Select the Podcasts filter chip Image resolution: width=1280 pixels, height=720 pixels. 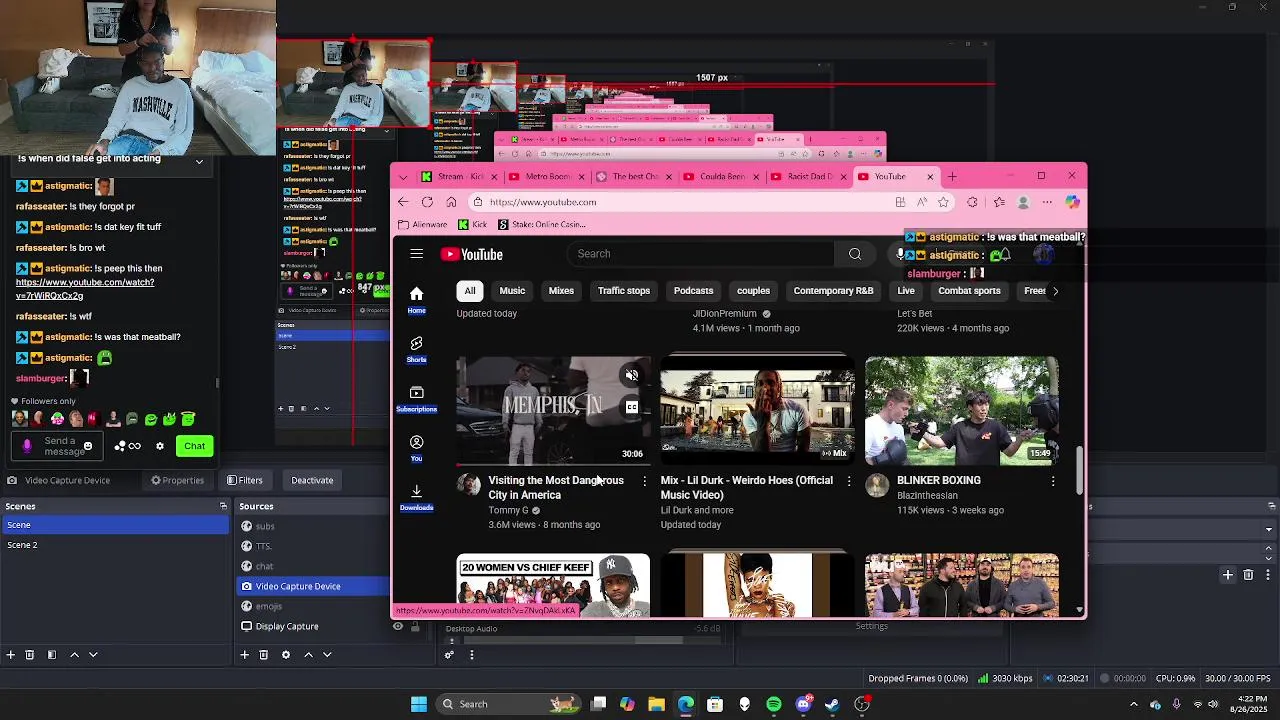(x=693, y=291)
